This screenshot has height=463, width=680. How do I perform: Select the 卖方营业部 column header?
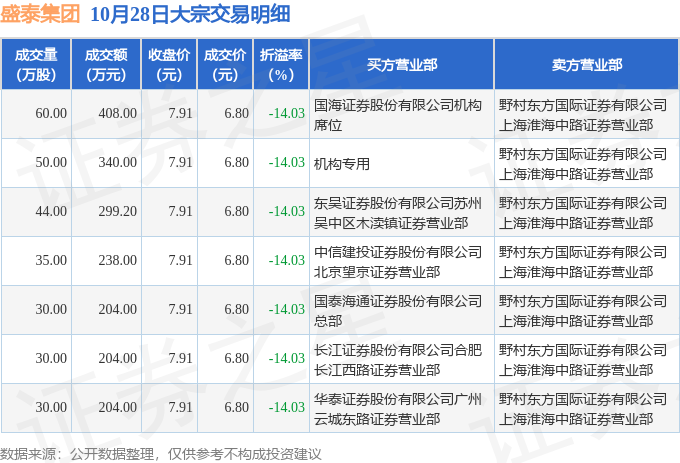[587, 65]
